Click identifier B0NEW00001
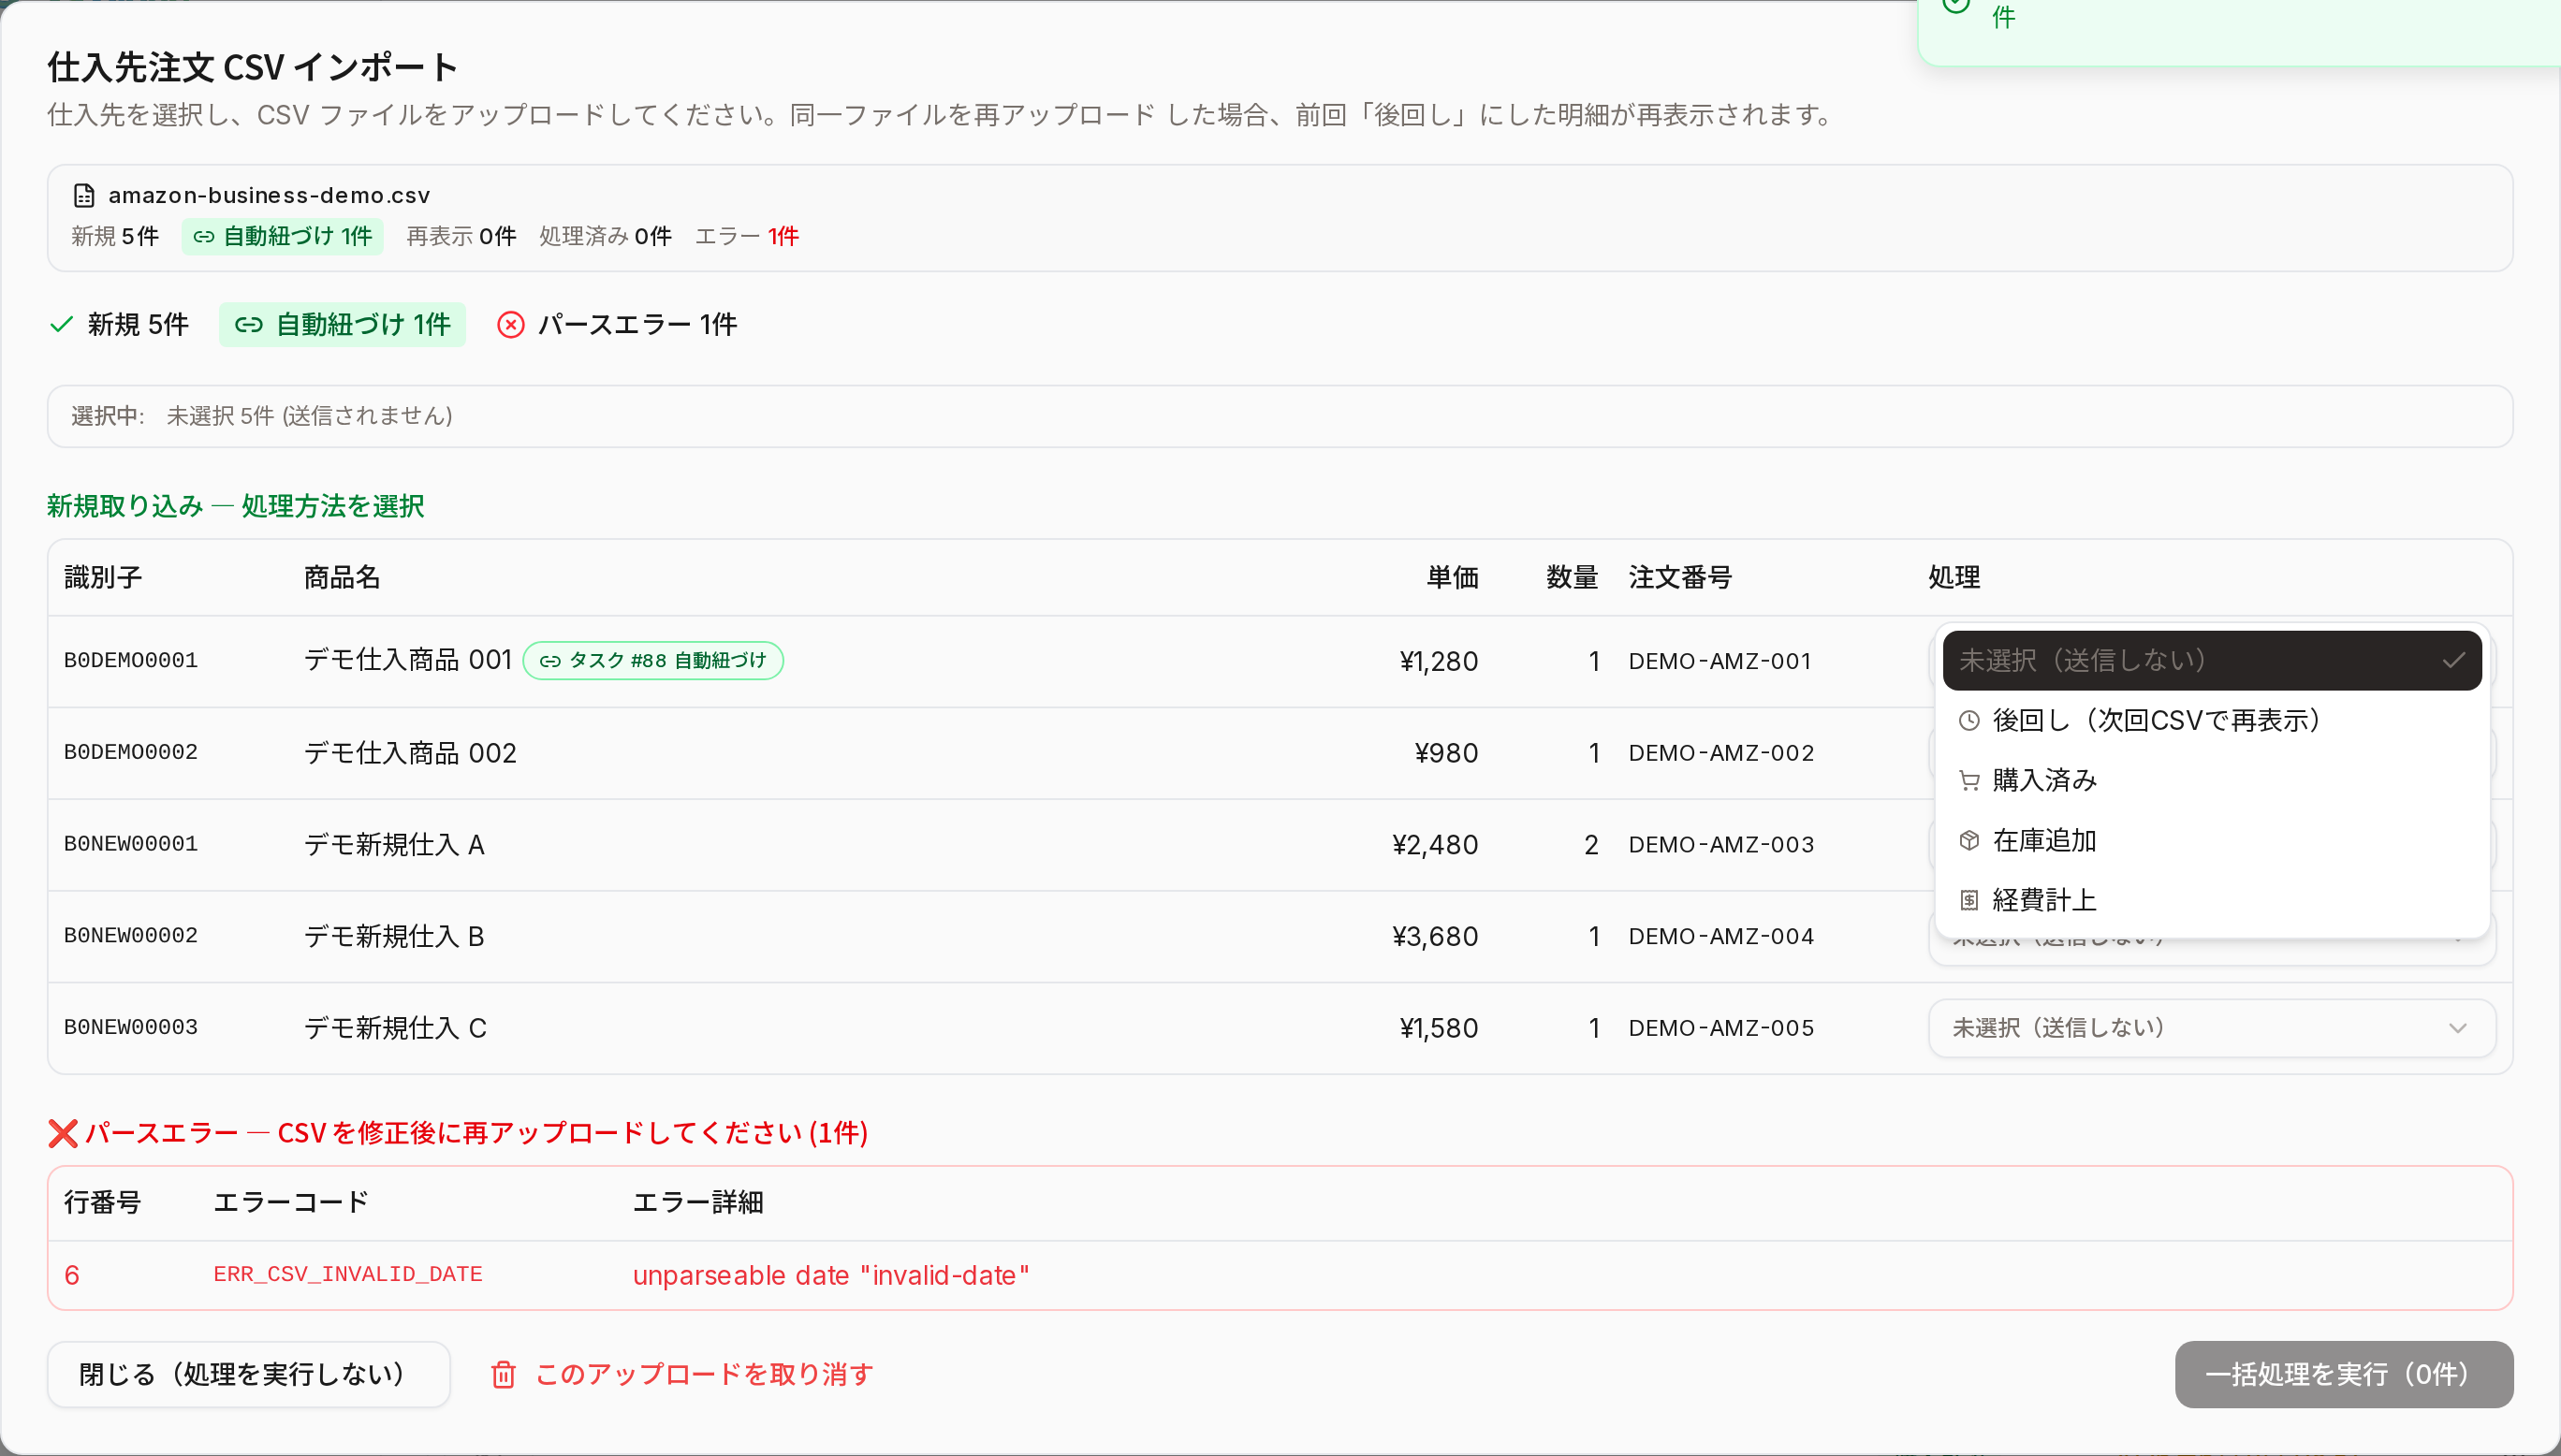 click(131, 845)
